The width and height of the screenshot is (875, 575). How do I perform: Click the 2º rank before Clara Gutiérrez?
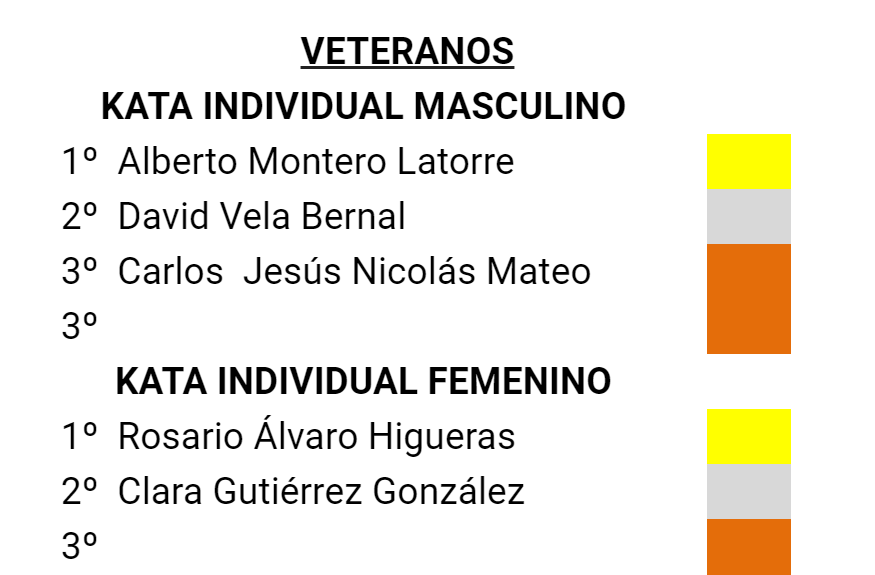[x=79, y=491]
